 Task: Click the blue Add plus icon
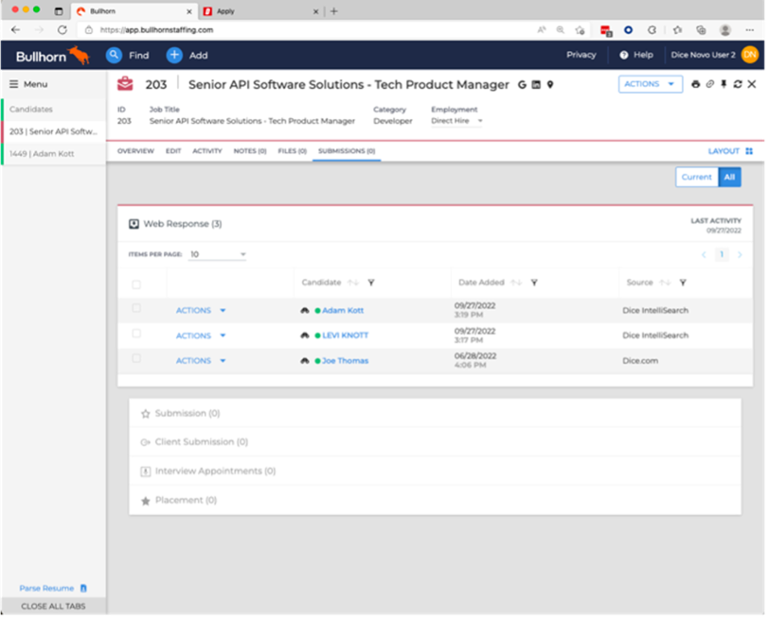[x=174, y=55]
